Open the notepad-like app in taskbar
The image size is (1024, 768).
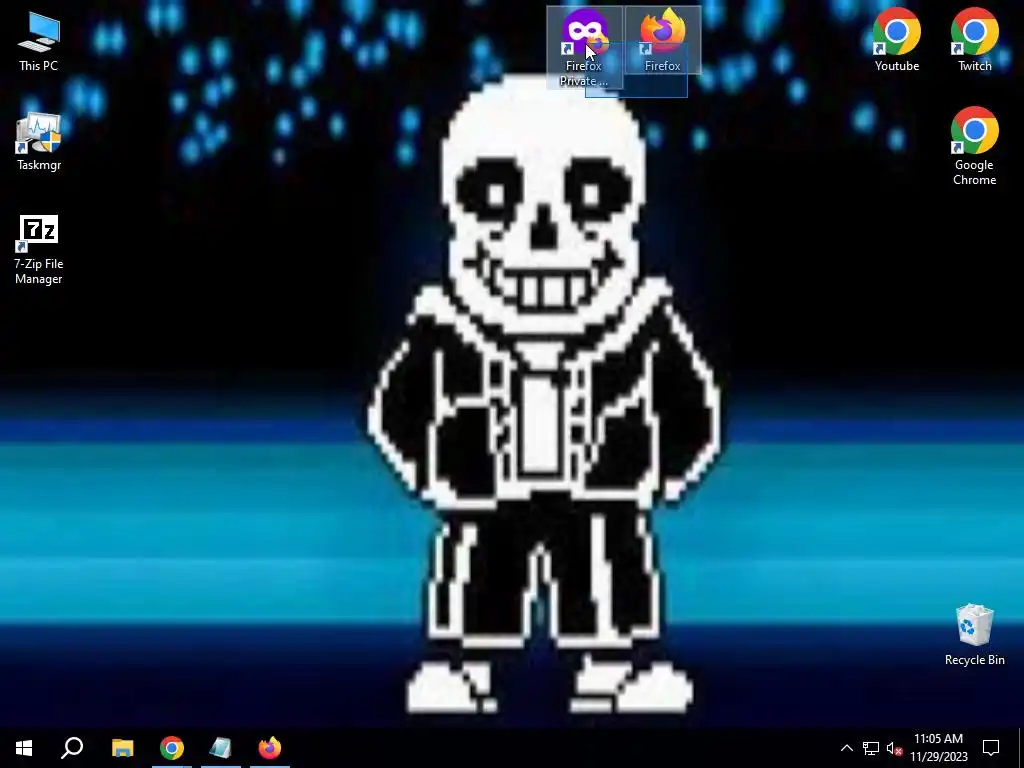[x=221, y=748]
